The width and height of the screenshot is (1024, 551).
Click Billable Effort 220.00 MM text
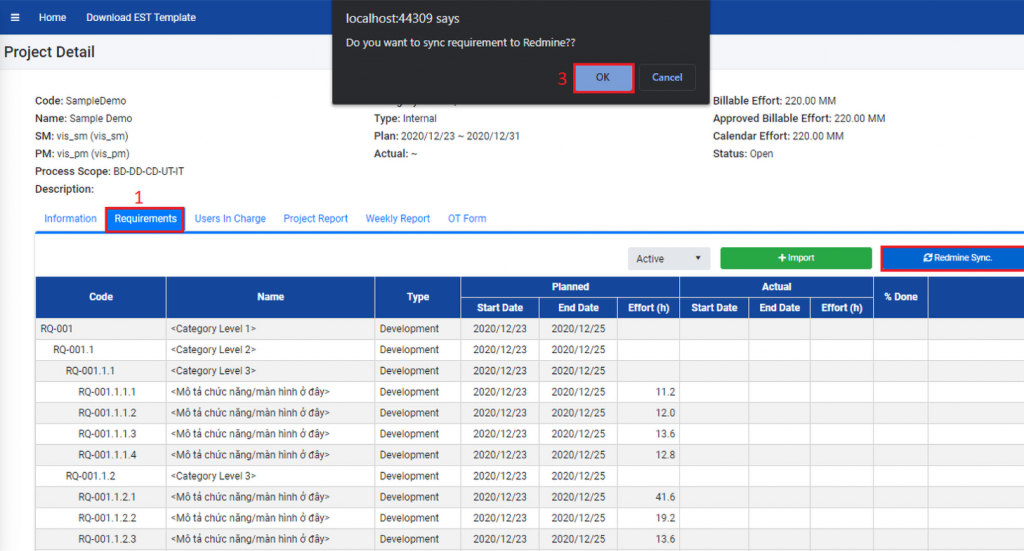coord(774,101)
